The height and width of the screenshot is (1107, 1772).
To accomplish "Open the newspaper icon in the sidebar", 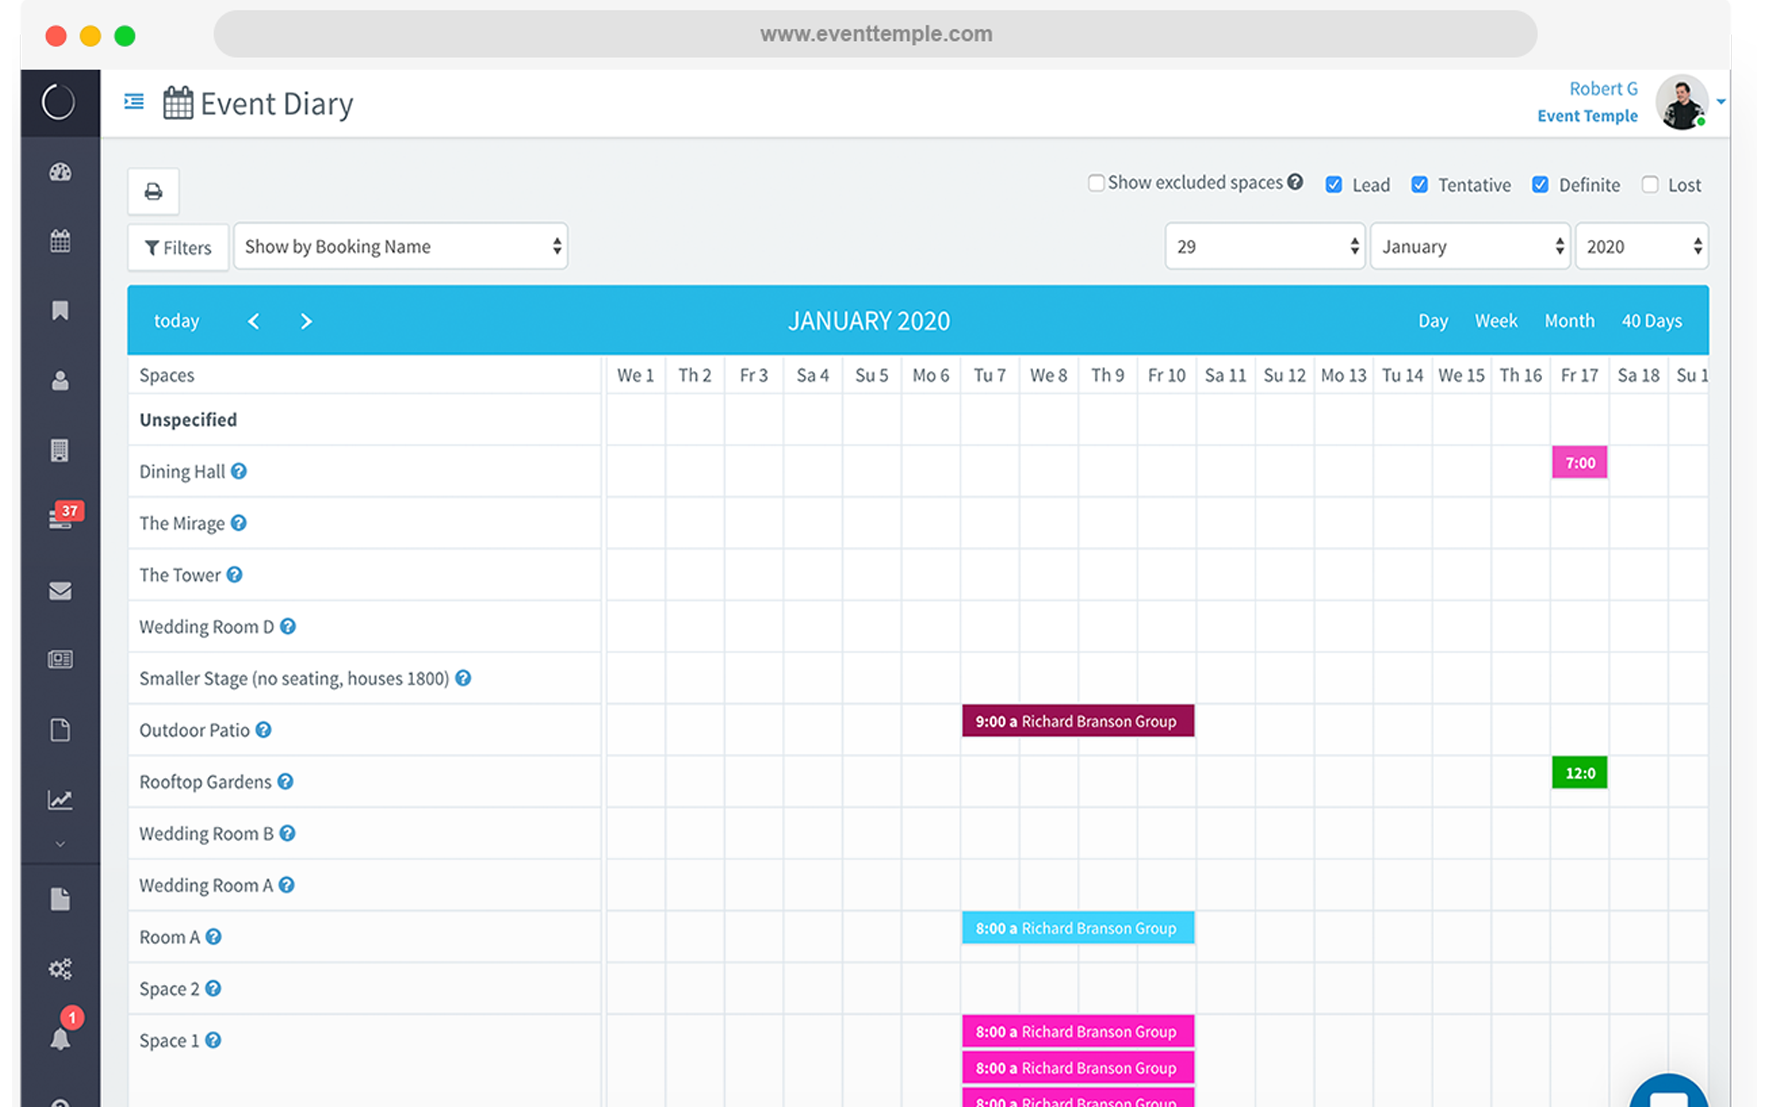I will [60, 660].
